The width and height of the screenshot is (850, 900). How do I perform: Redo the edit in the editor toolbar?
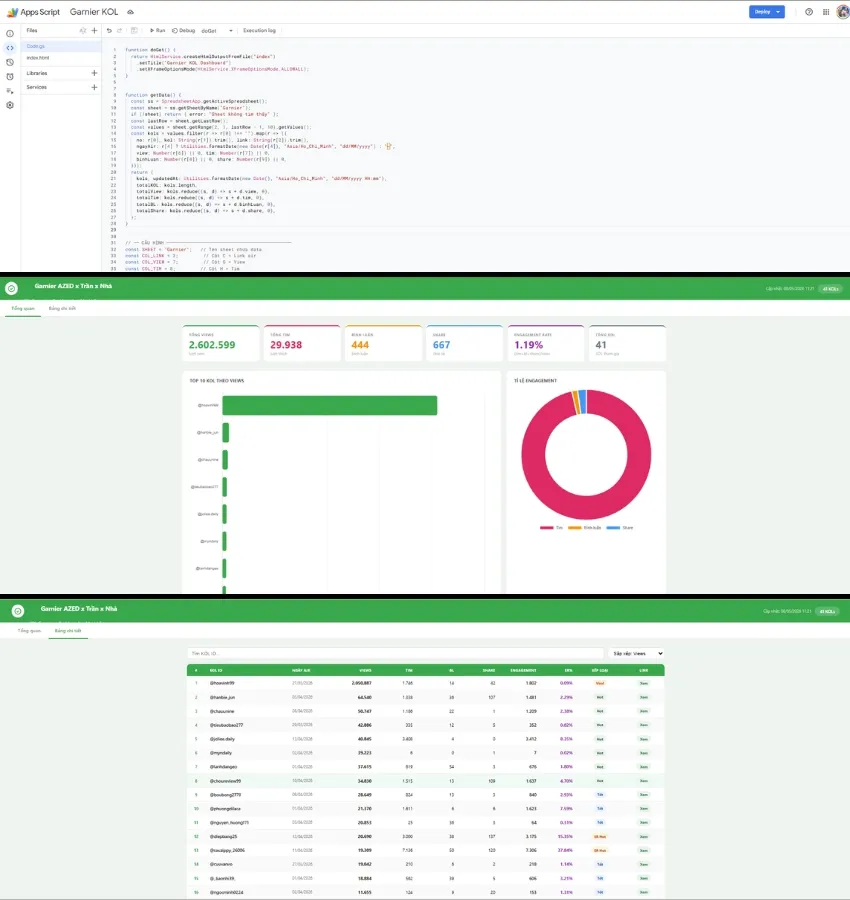tap(119, 30)
